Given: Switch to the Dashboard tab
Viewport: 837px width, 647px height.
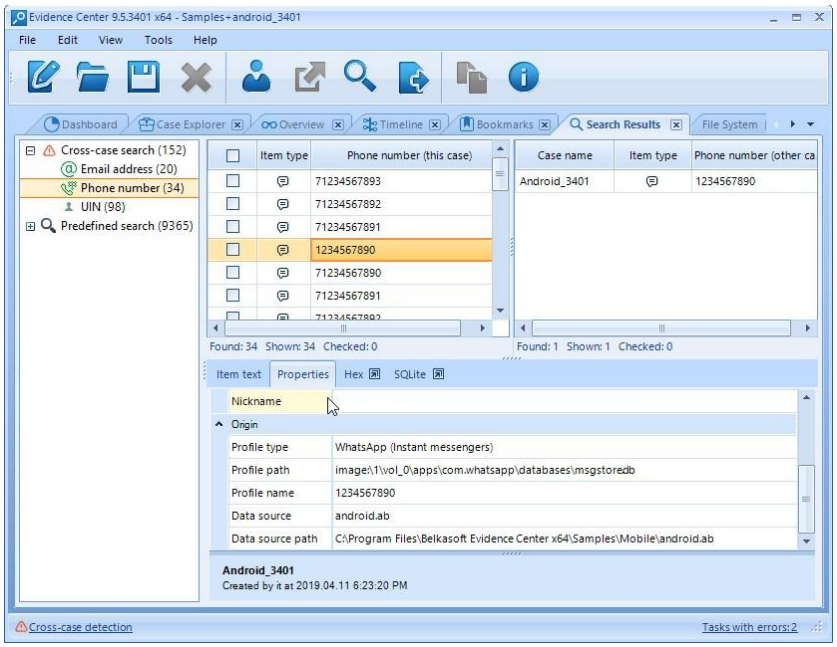Looking at the screenshot, I should [81, 124].
